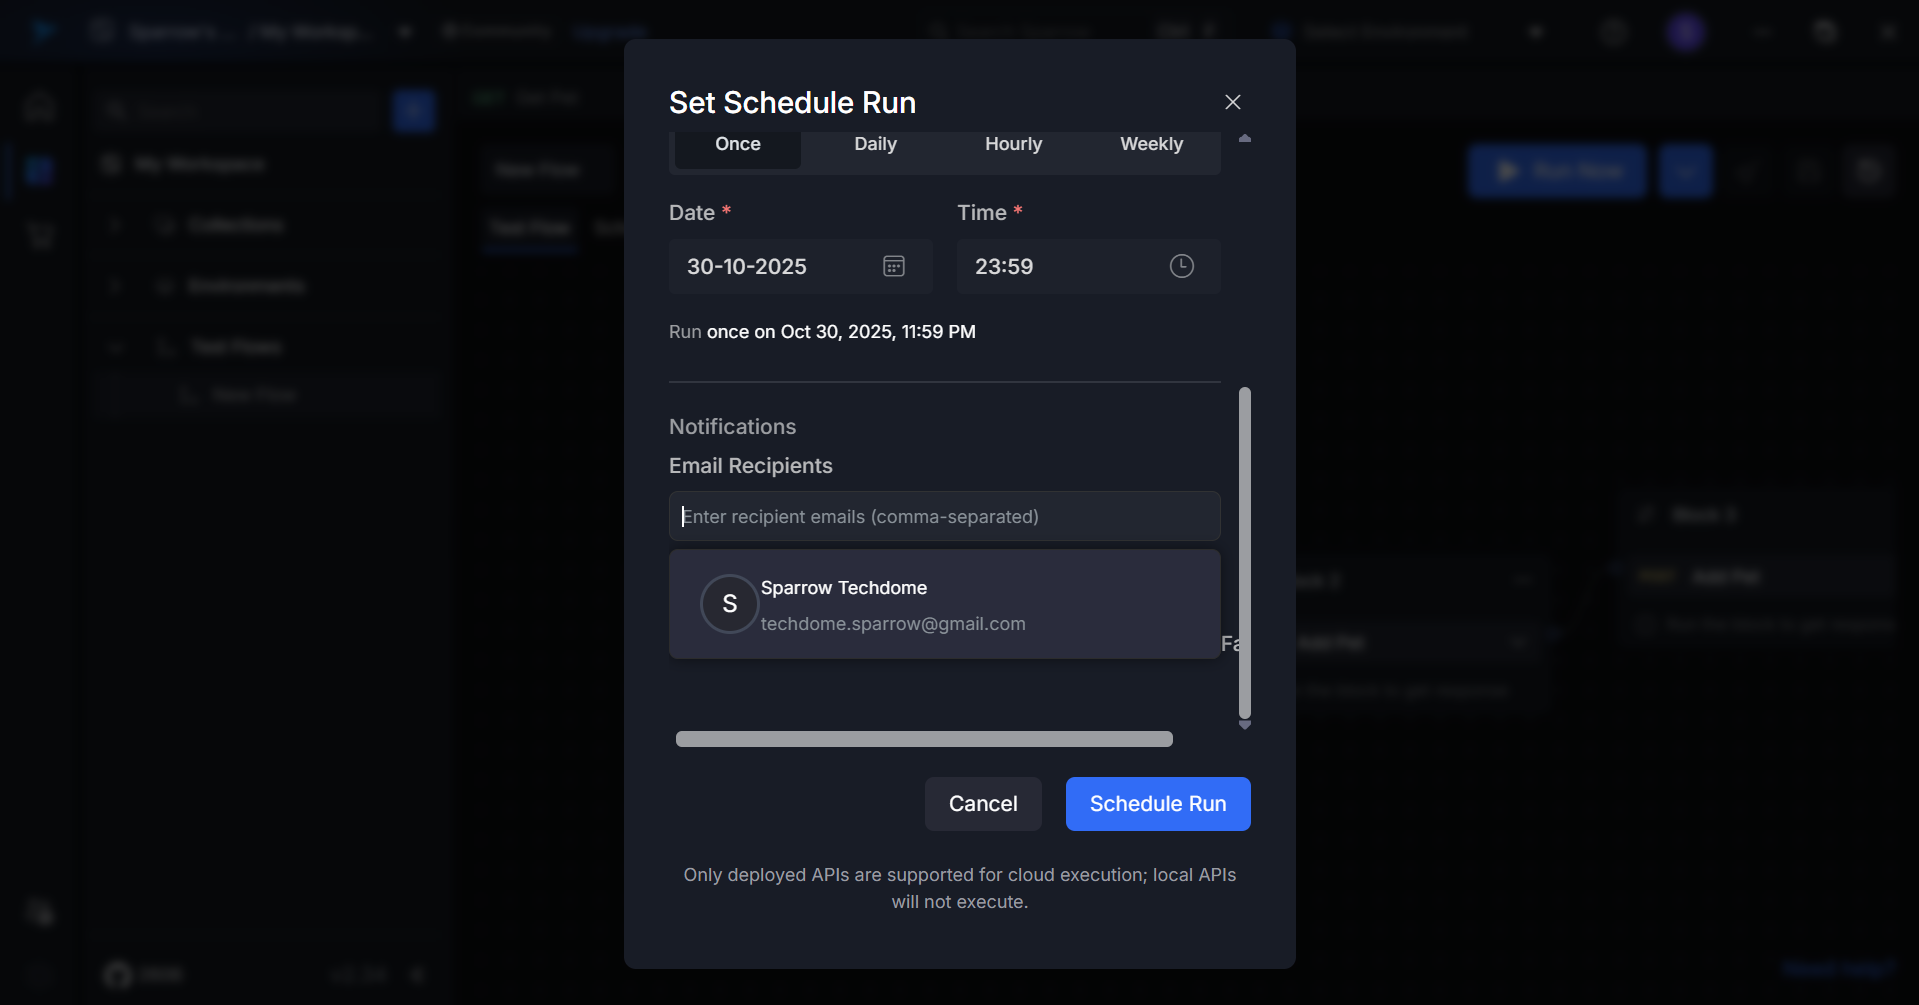Viewport: 1919px width, 1005px height.
Task: Select the Once schedule tab
Action: tap(737, 145)
